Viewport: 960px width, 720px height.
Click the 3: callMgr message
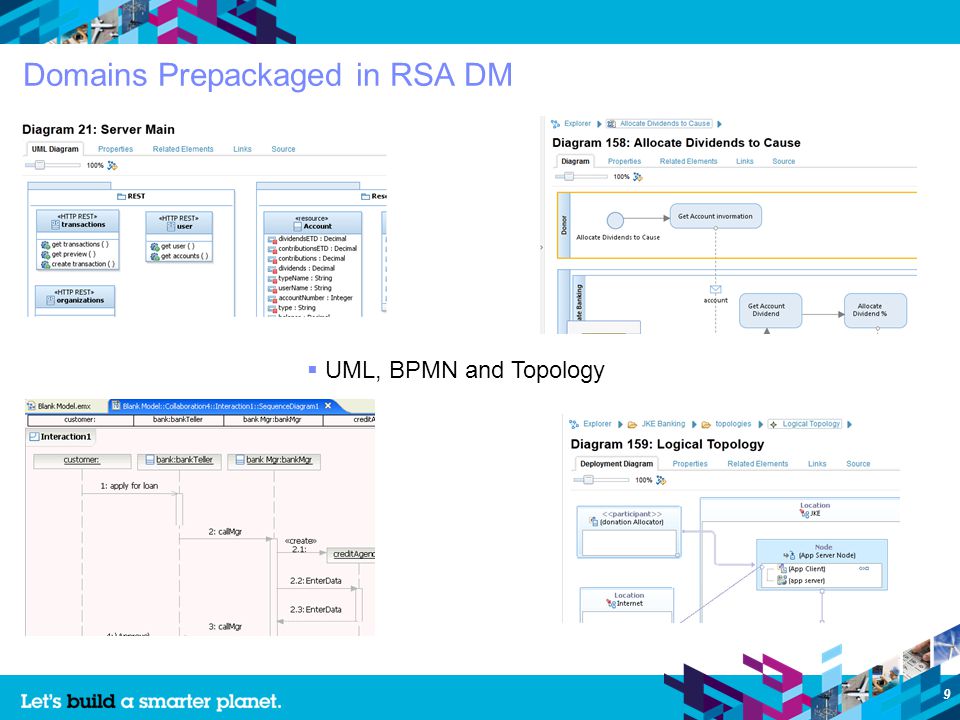pyautogui.click(x=225, y=626)
